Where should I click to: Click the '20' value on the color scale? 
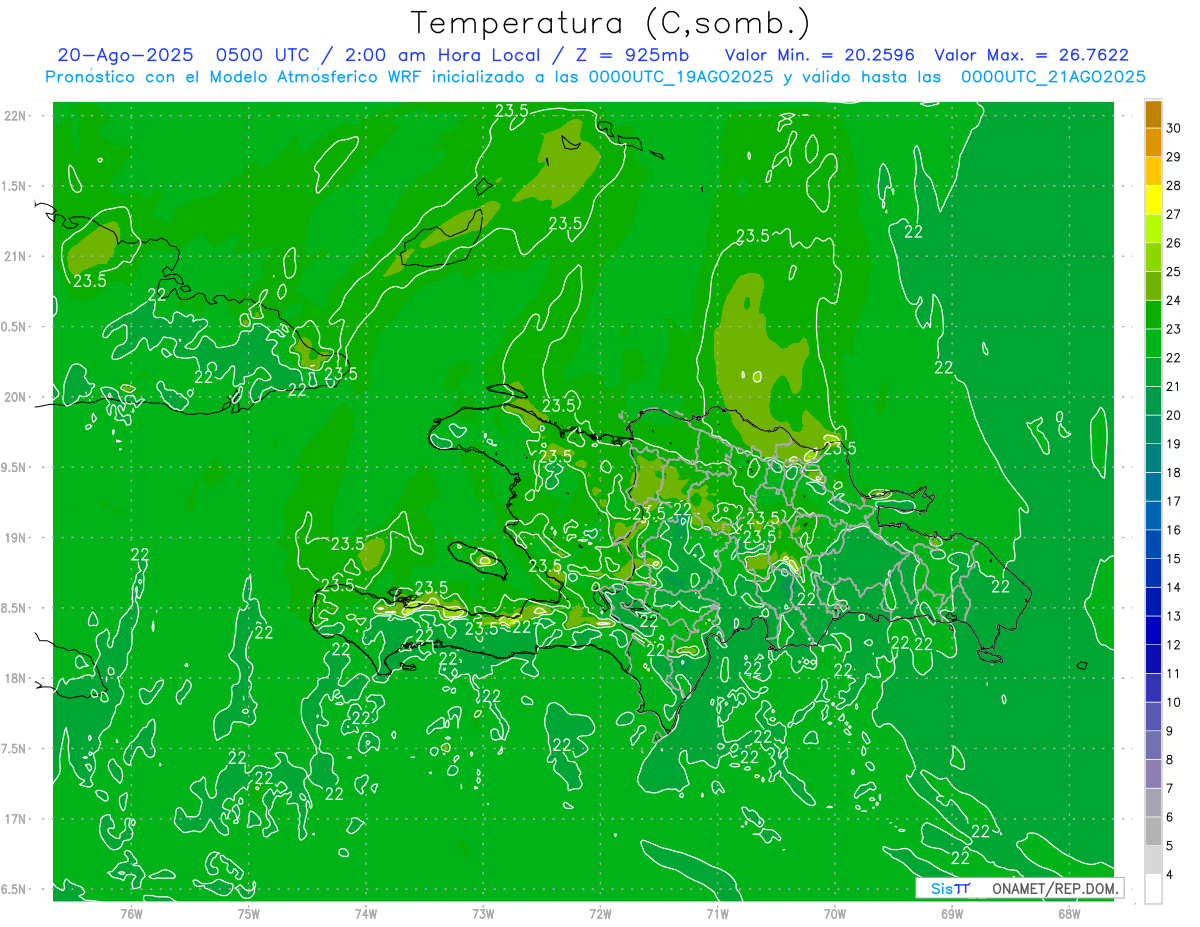click(1173, 415)
